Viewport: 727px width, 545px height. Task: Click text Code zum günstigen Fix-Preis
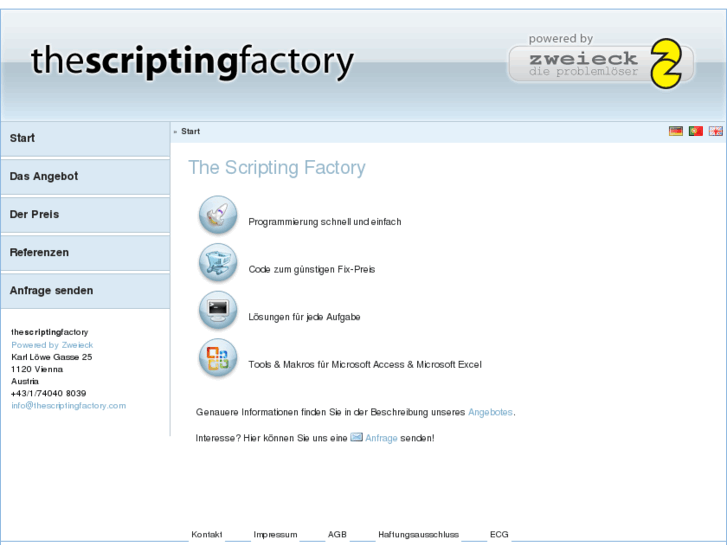(x=312, y=269)
